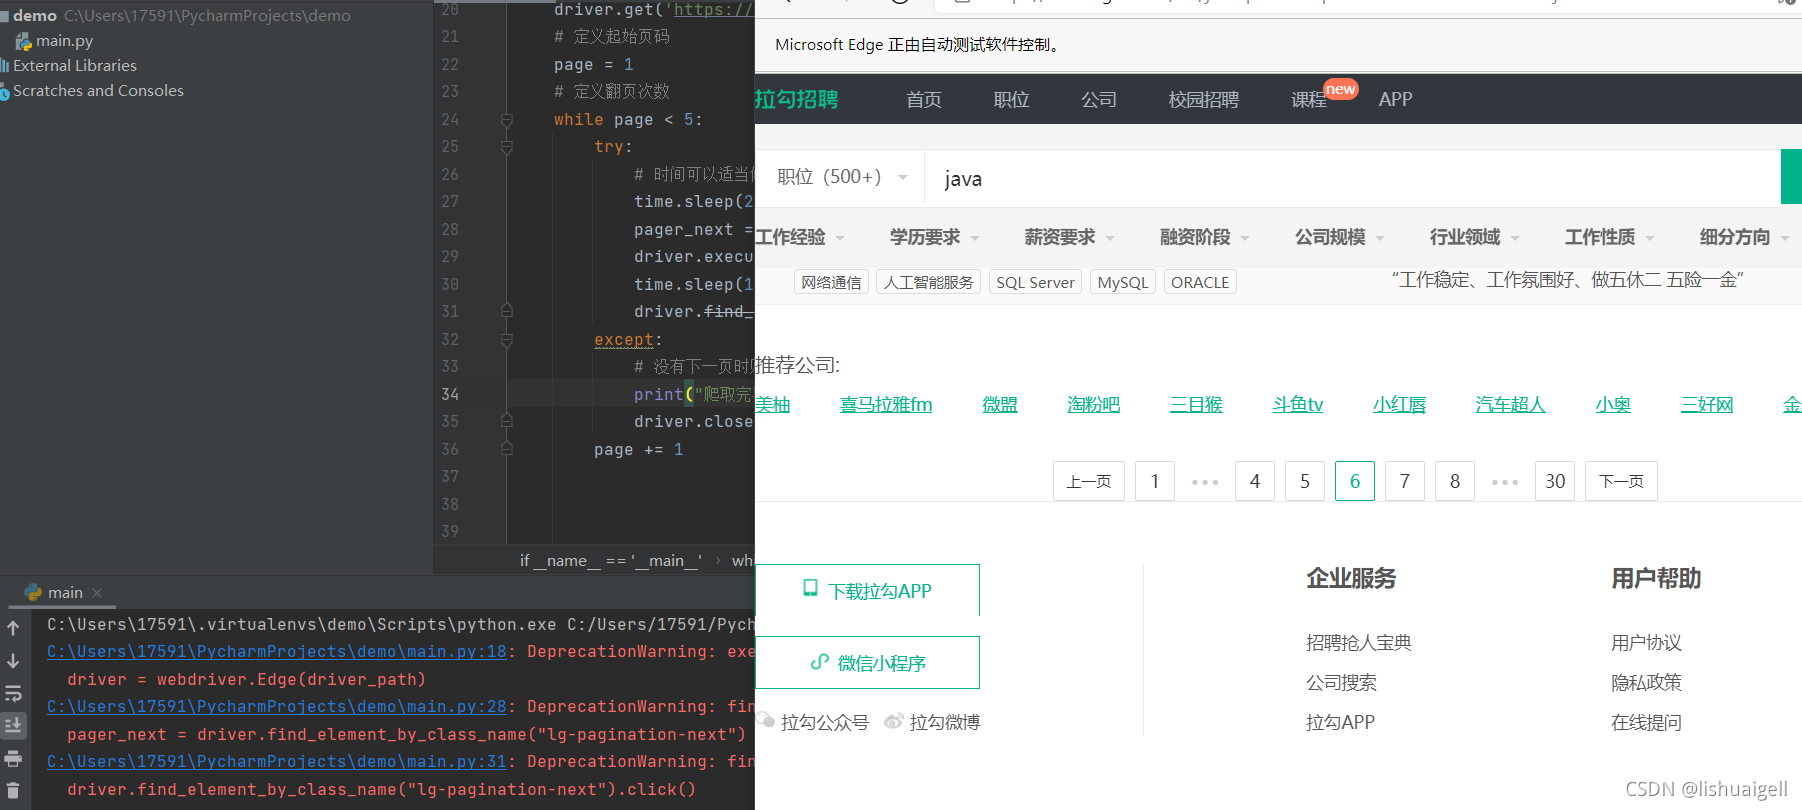Open recommended company 斗鱼tv
The height and width of the screenshot is (810, 1802).
pyautogui.click(x=1298, y=405)
